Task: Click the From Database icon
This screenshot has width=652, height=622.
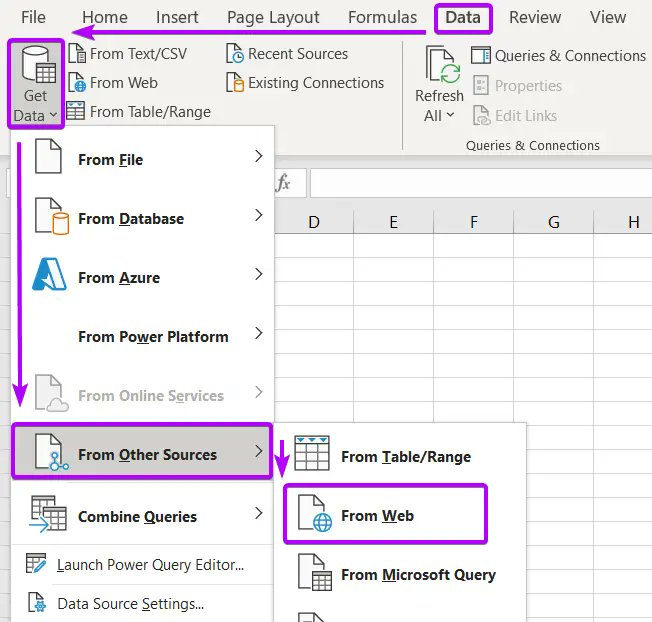Action: tap(52, 216)
